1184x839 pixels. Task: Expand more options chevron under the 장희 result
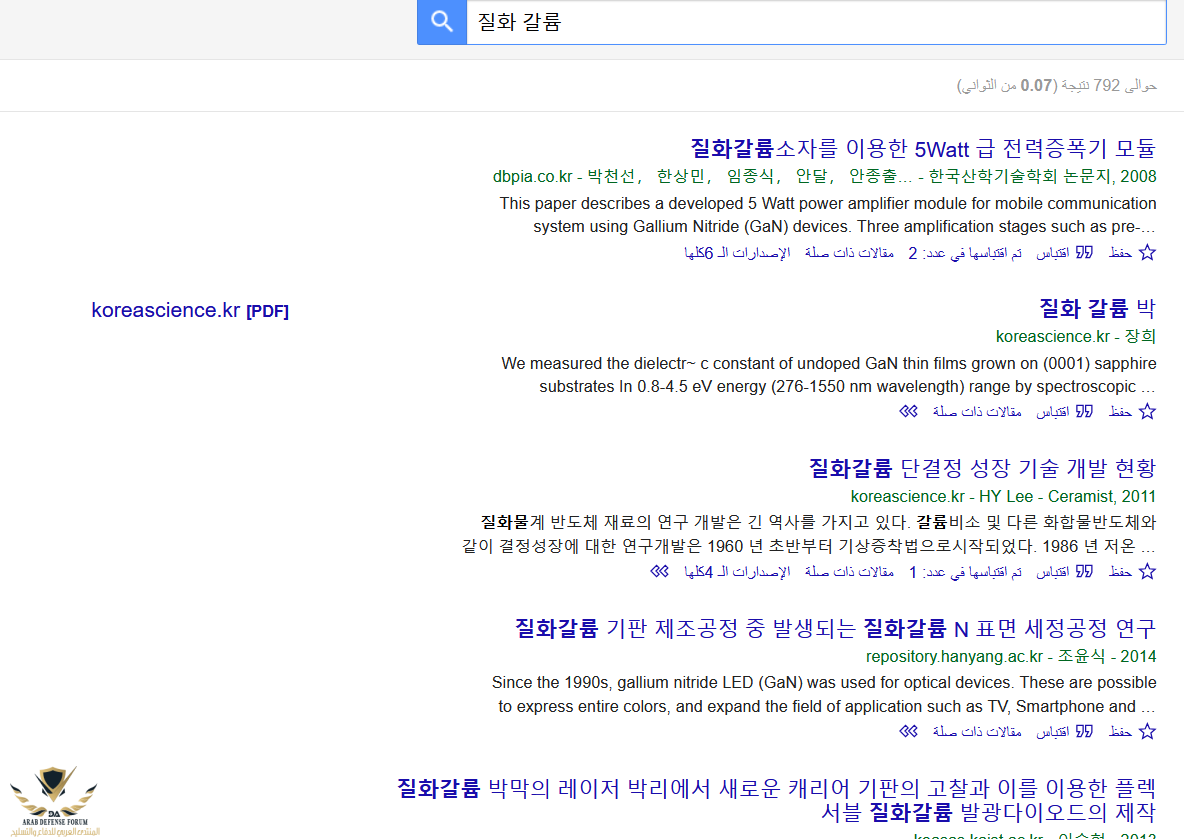pos(908,412)
